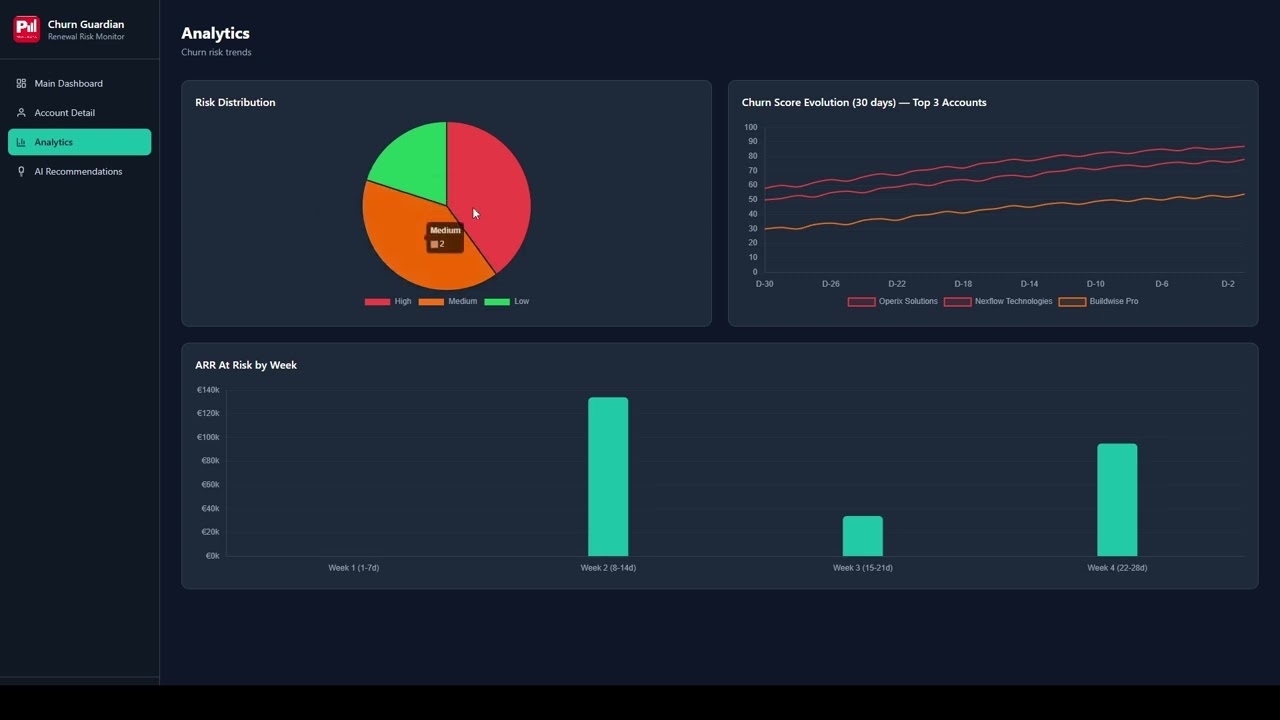Click the "Analytics" page heading
Screen dimensions: 1280x720
click(x=215, y=33)
